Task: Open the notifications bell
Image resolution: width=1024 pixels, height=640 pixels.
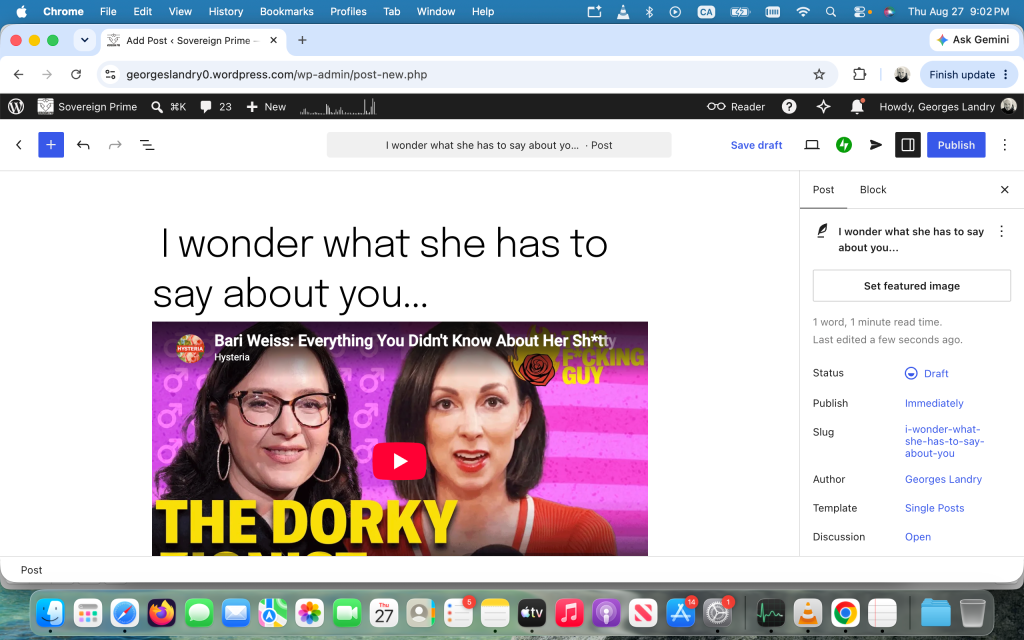Action: (857, 106)
